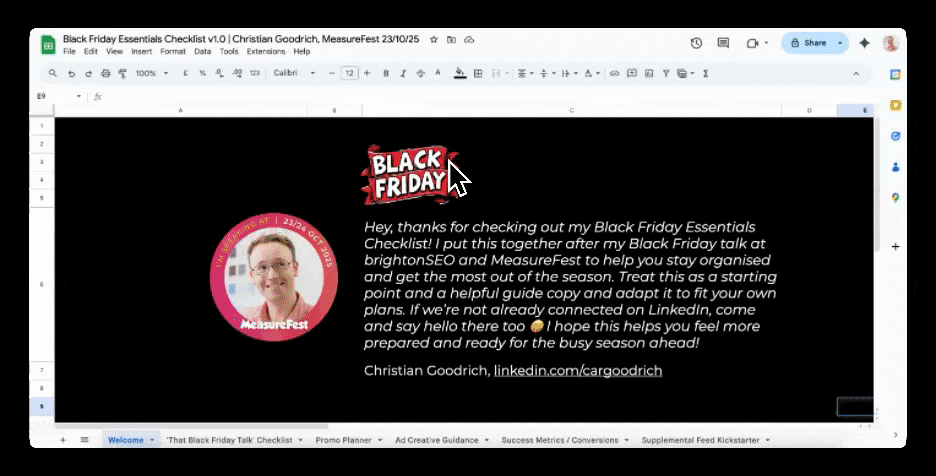Open the Data menu

[x=202, y=51]
